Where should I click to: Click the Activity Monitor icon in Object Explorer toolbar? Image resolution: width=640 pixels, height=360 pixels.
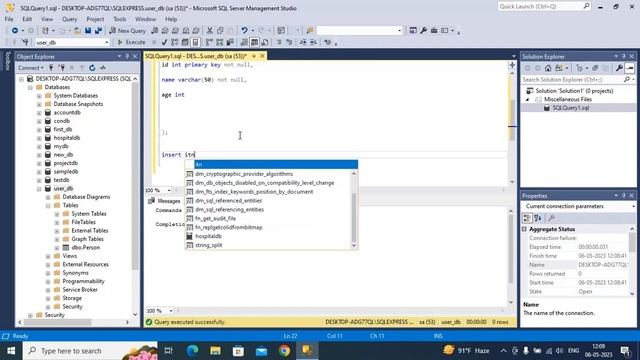tap(103, 68)
